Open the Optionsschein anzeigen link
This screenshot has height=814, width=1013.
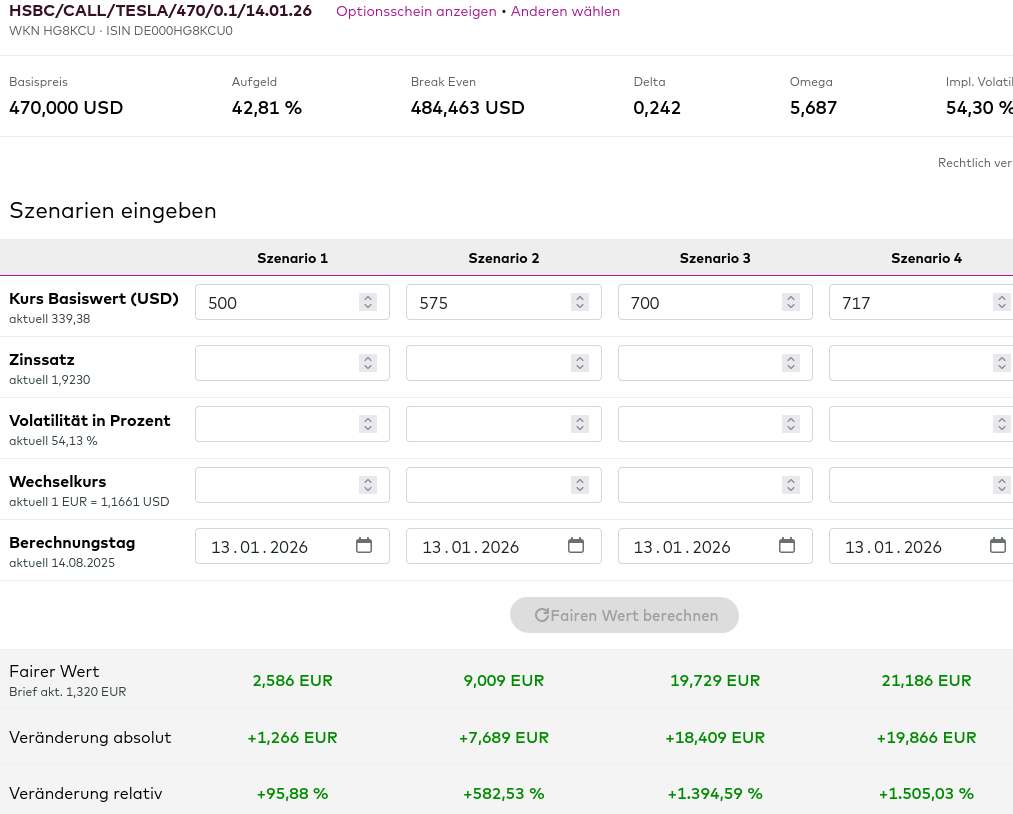416,12
